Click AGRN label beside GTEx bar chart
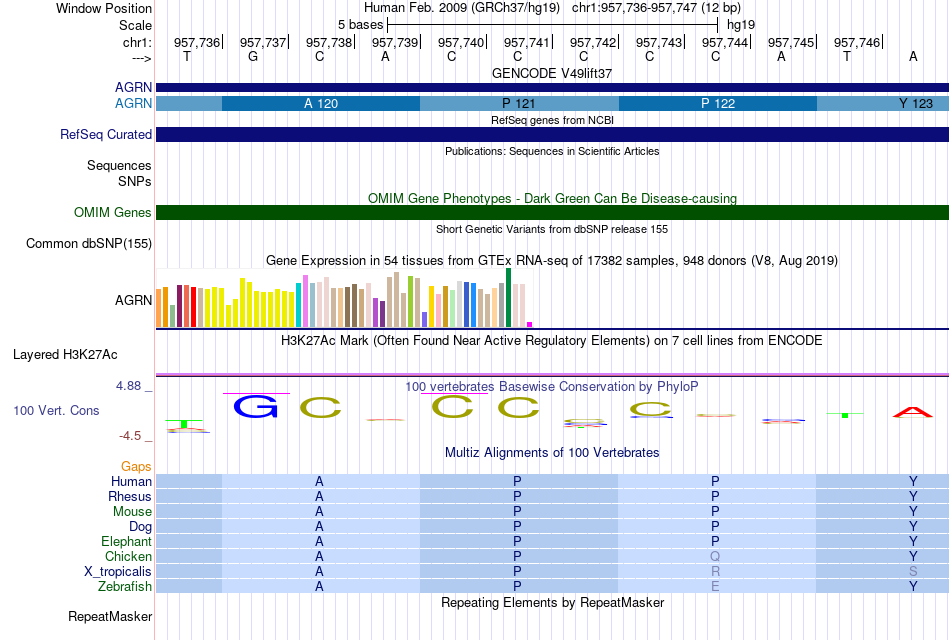The image size is (950, 640). (133, 300)
